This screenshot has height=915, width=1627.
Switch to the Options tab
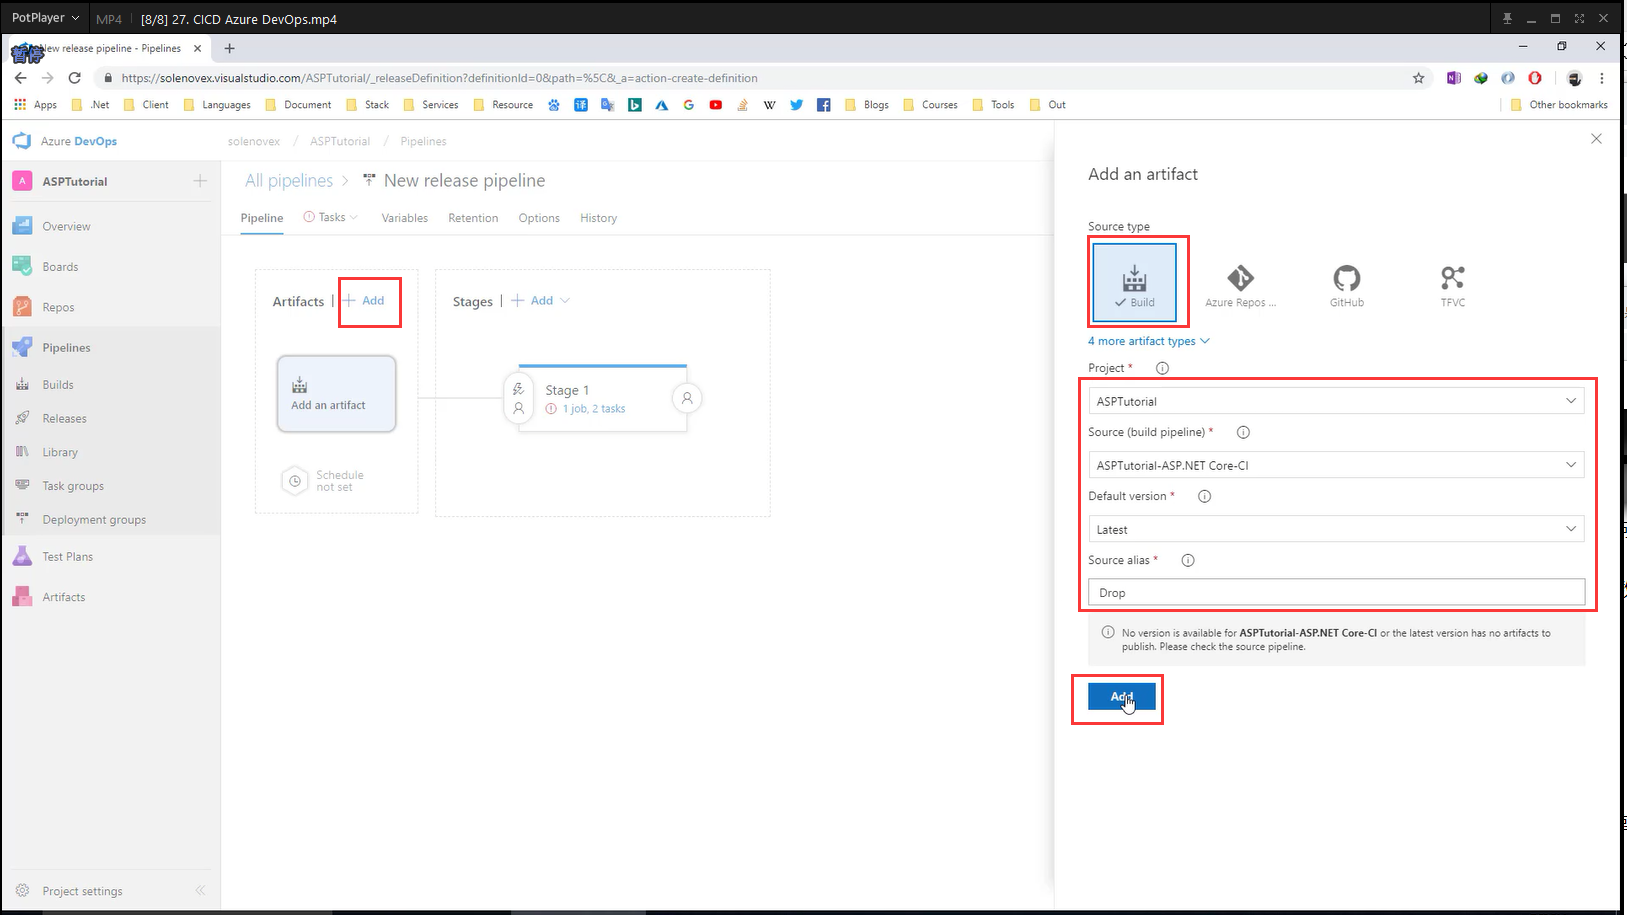pos(539,218)
